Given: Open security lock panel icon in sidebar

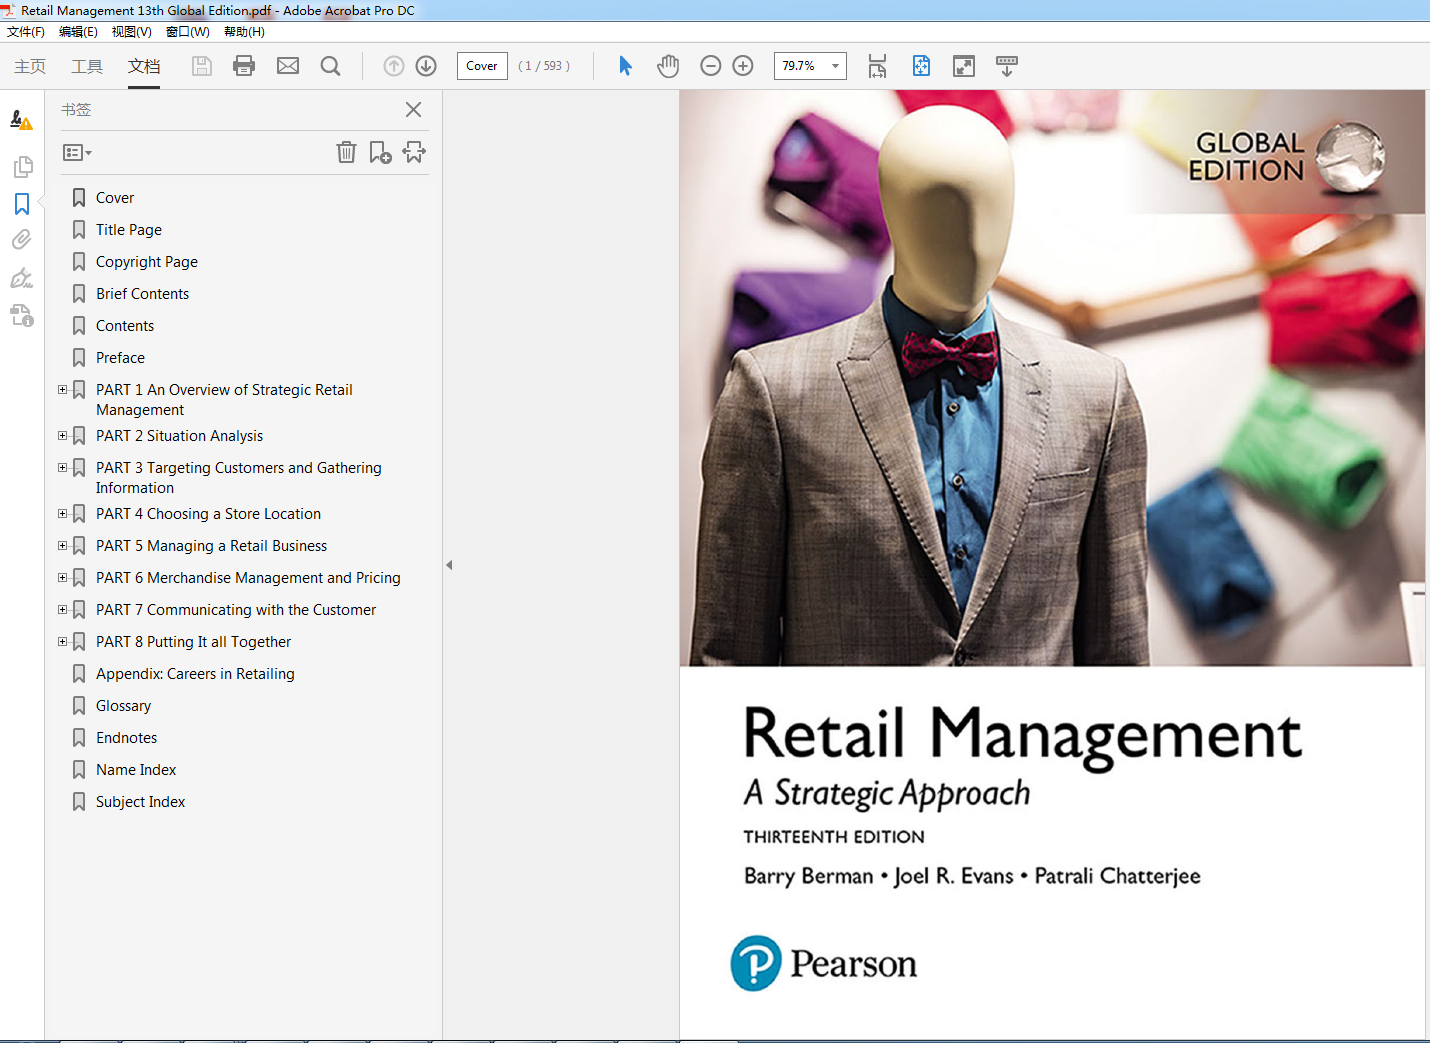Looking at the screenshot, I should click(x=22, y=316).
